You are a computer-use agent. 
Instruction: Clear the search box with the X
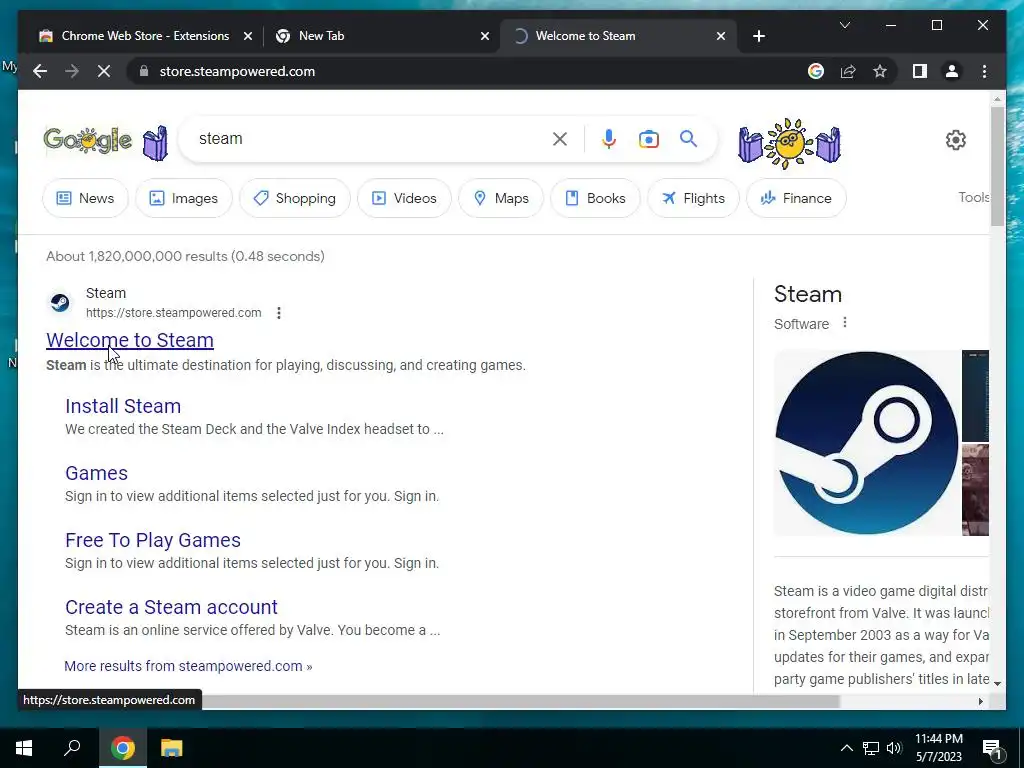pyautogui.click(x=560, y=139)
